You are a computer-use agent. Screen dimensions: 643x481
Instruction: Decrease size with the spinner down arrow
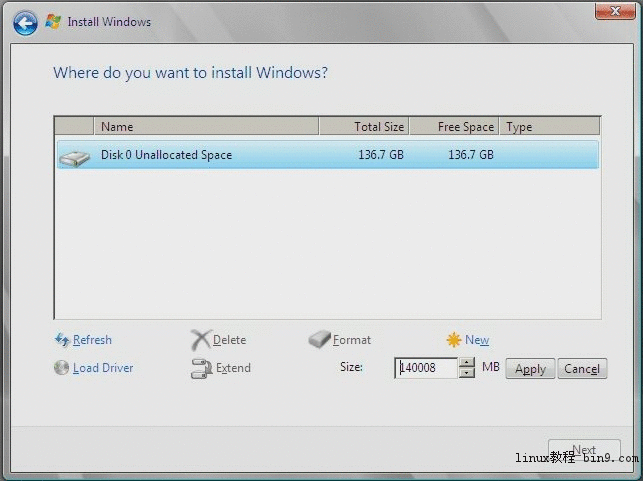tap(467, 373)
